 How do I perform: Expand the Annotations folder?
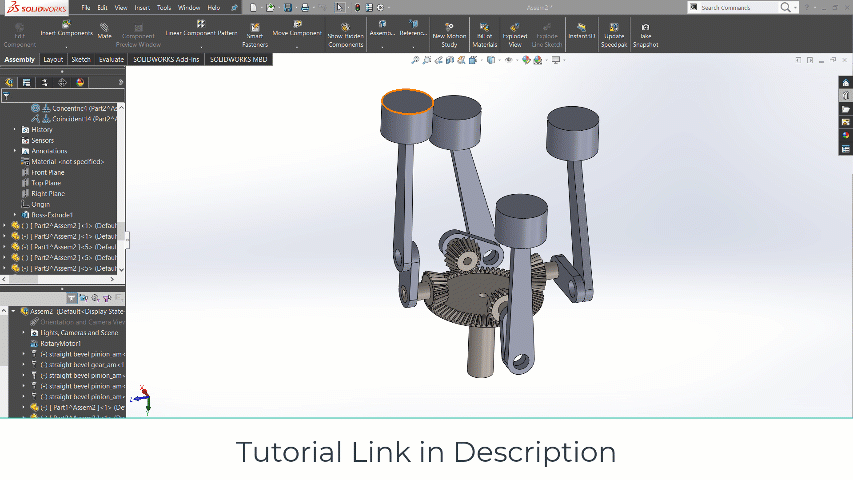tap(15, 151)
